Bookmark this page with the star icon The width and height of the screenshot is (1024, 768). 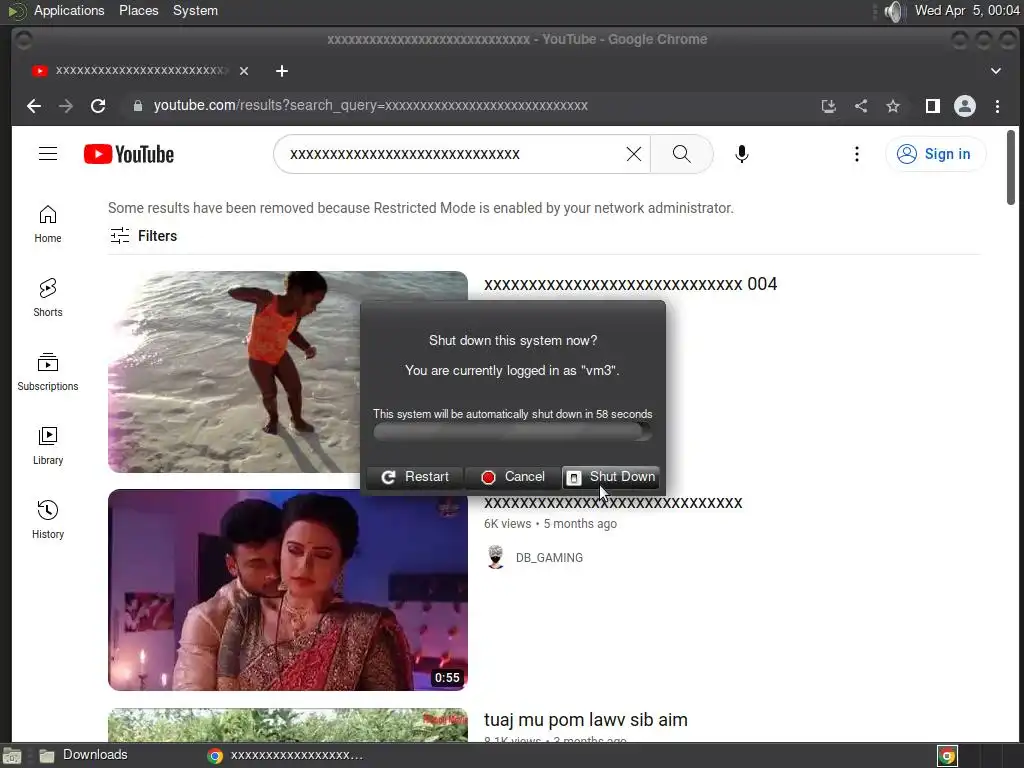[893, 106]
